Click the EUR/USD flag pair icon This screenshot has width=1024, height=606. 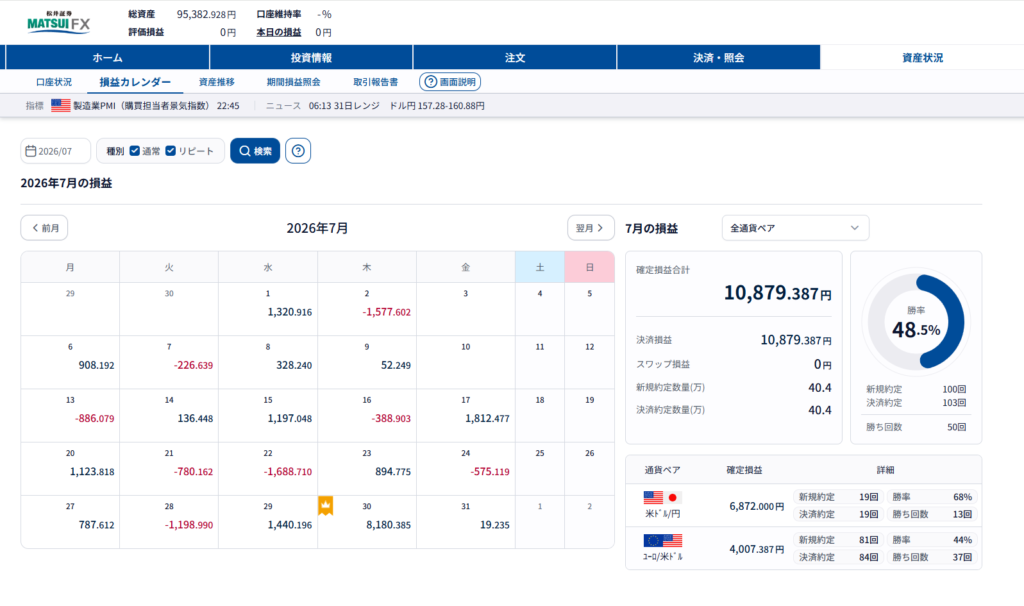tap(662, 541)
